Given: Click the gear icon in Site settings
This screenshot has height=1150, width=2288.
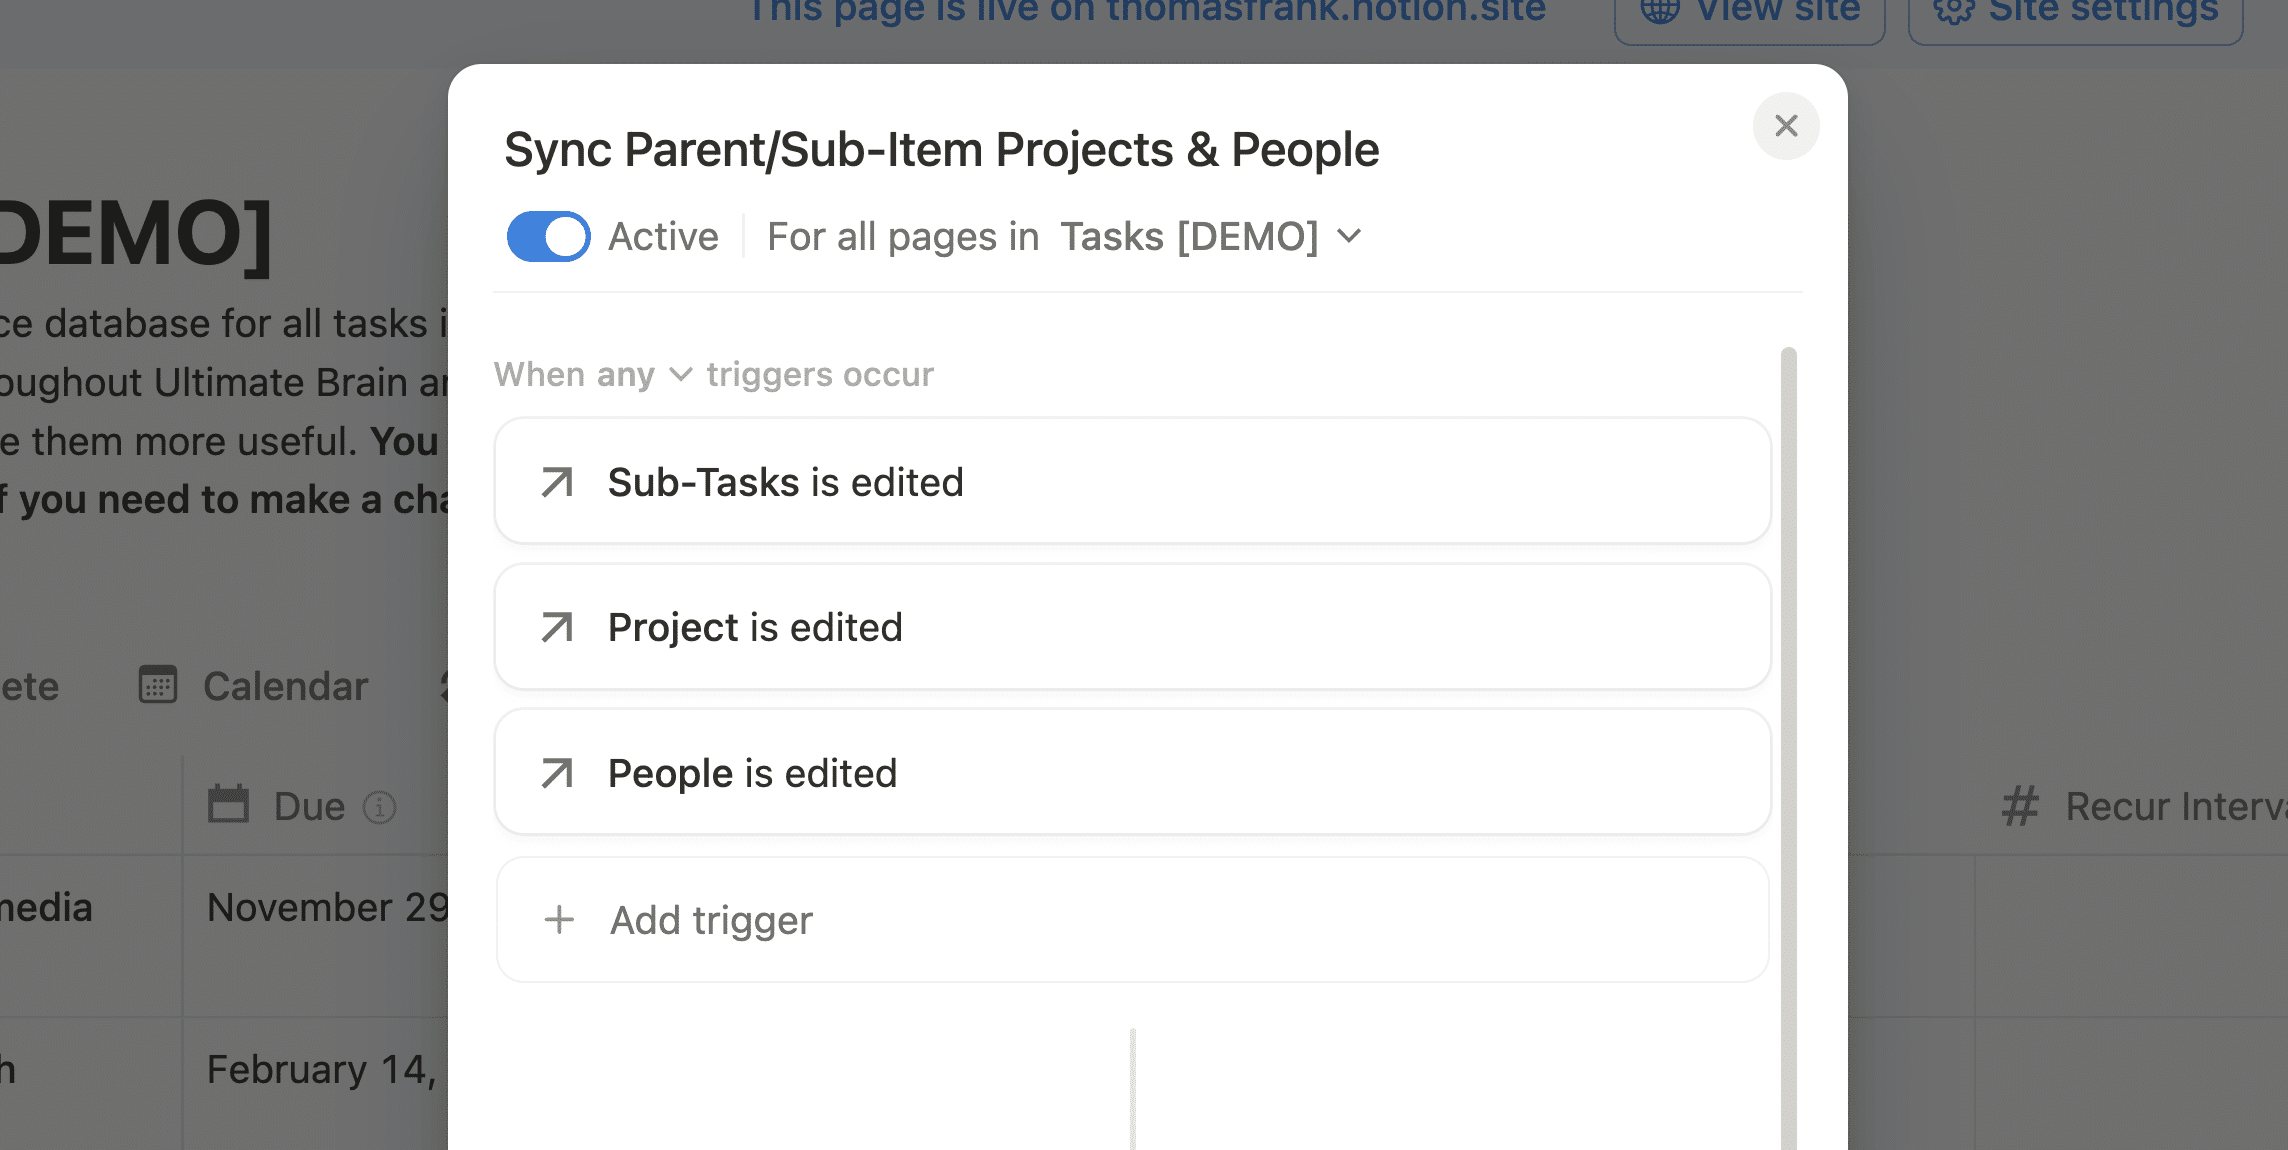Looking at the screenshot, I should [1954, 10].
